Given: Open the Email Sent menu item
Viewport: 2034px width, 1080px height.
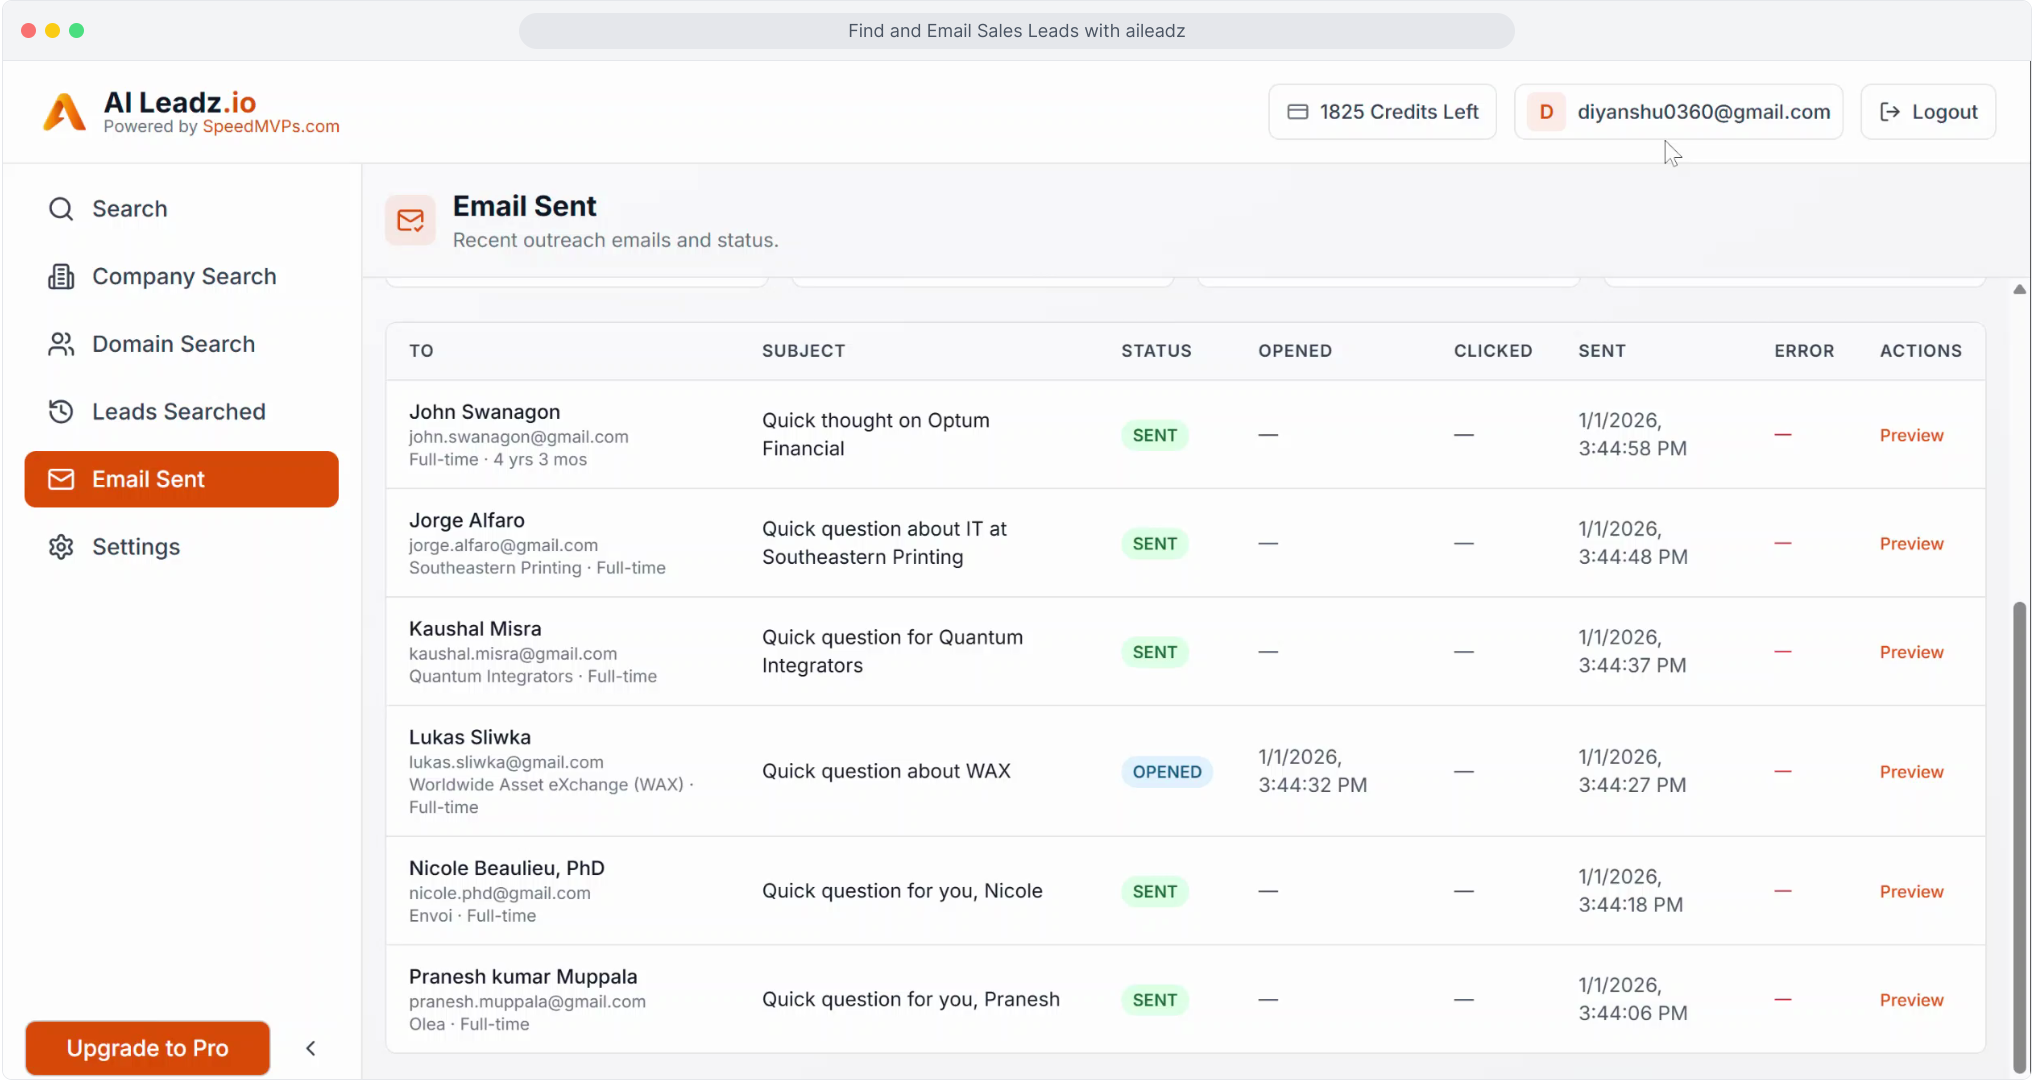Looking at the screenshot, I should (181, 479).
